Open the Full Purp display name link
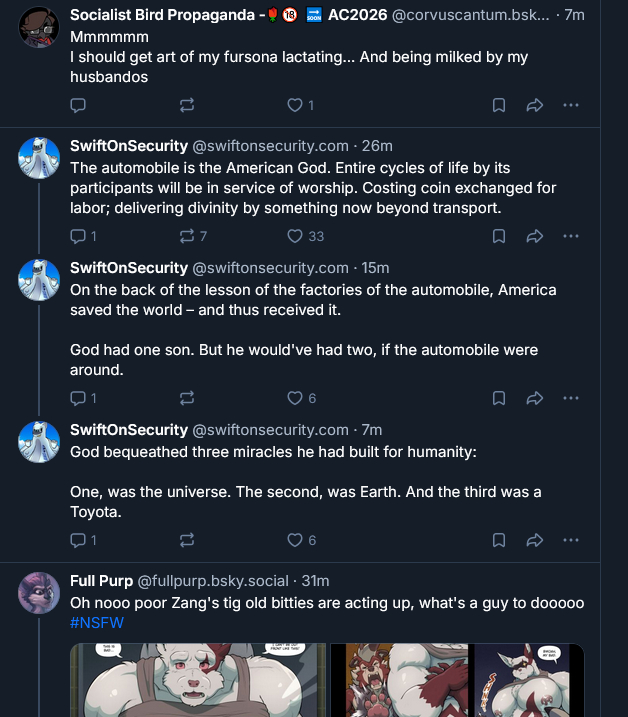This screenshot has width=628, height=717. click(101, 581)
